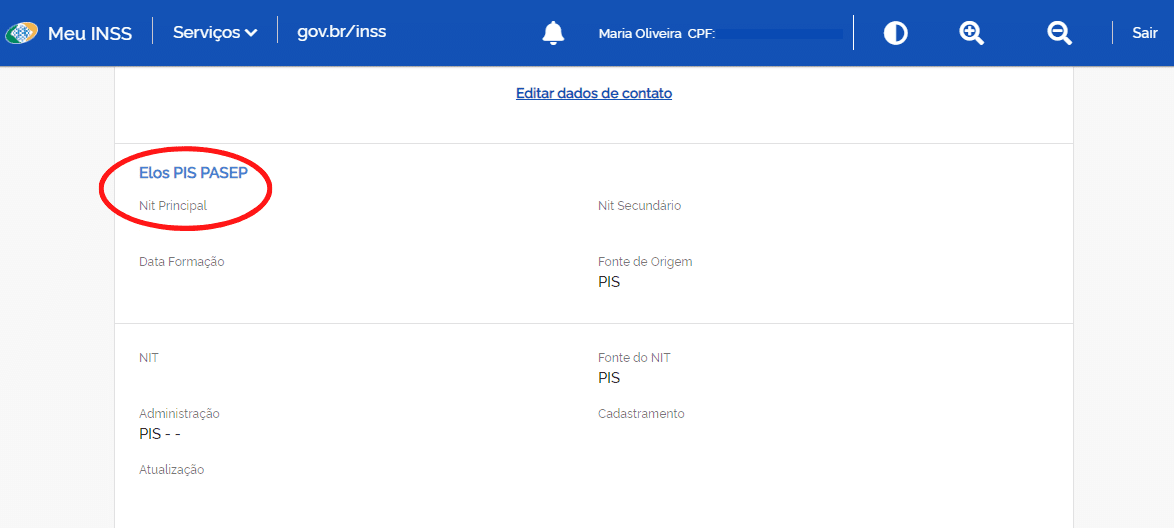
Task: Click the Meu INSS title text
Action: click(90, 33)
